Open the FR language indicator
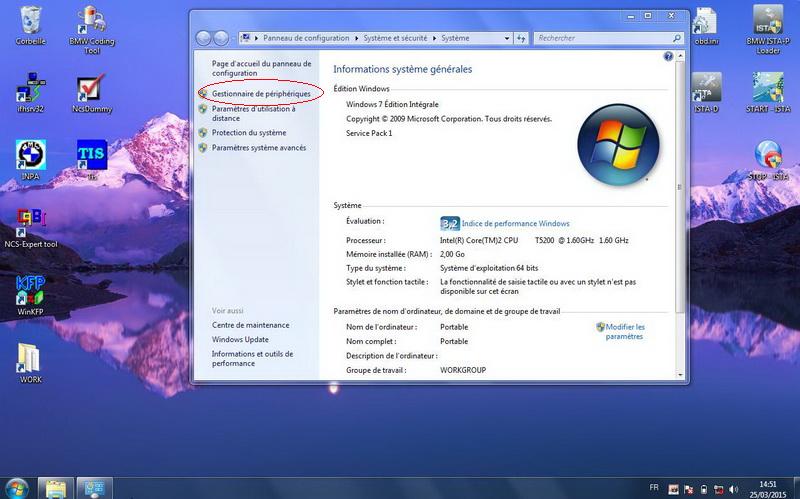Viewport: 800px width, 499px height. click(x=654, y=488)
